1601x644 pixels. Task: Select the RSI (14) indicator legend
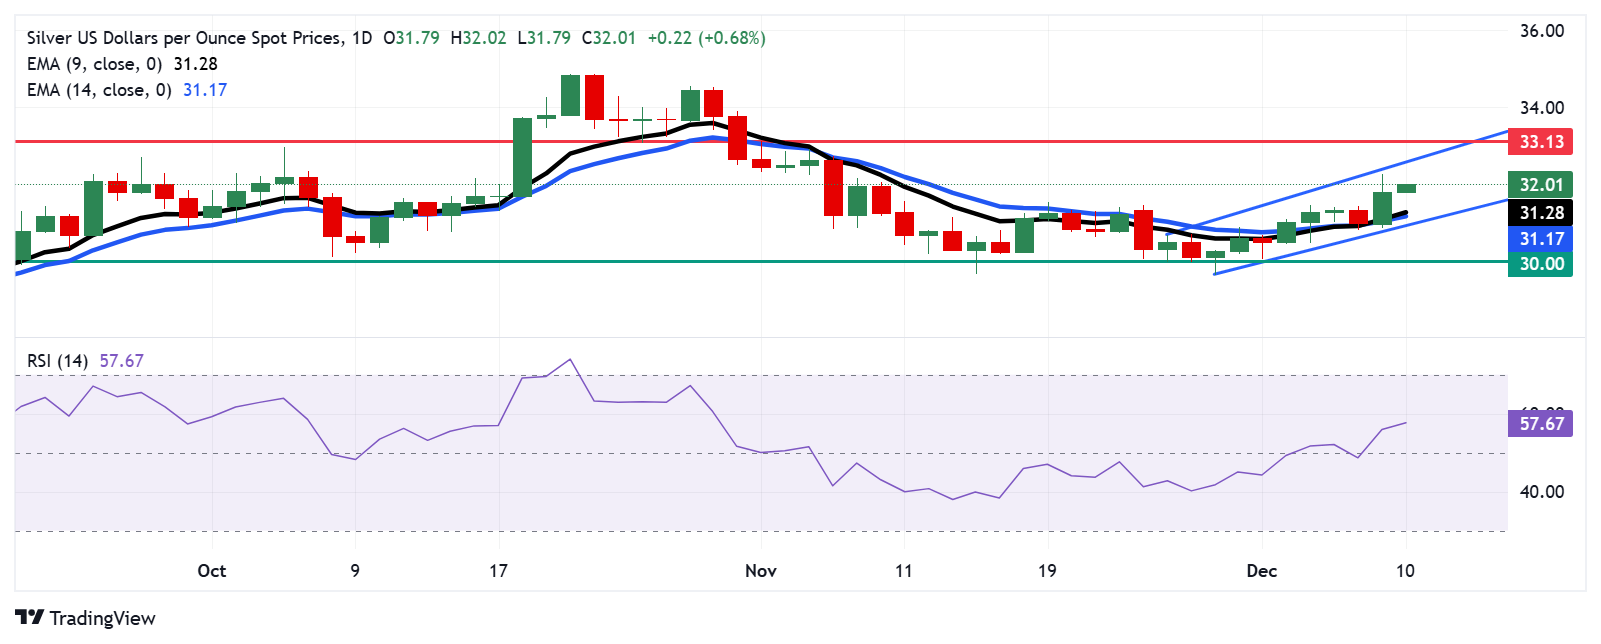[57, 361]
